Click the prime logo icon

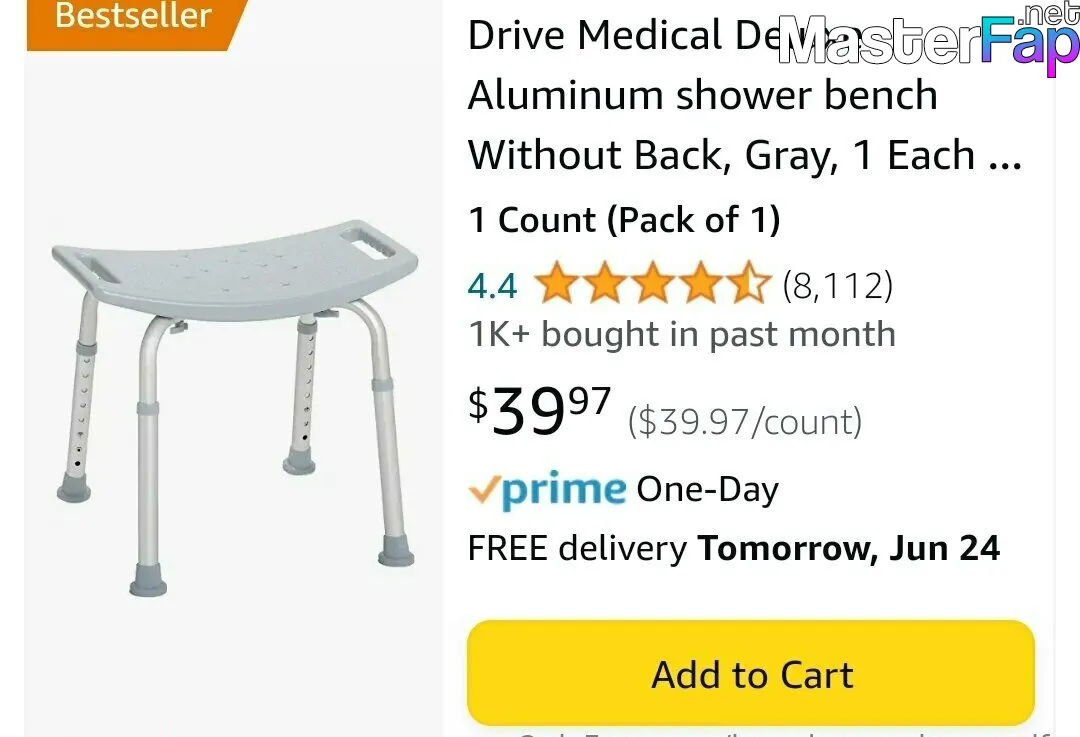pyautogui.click(x=548, y=490)
